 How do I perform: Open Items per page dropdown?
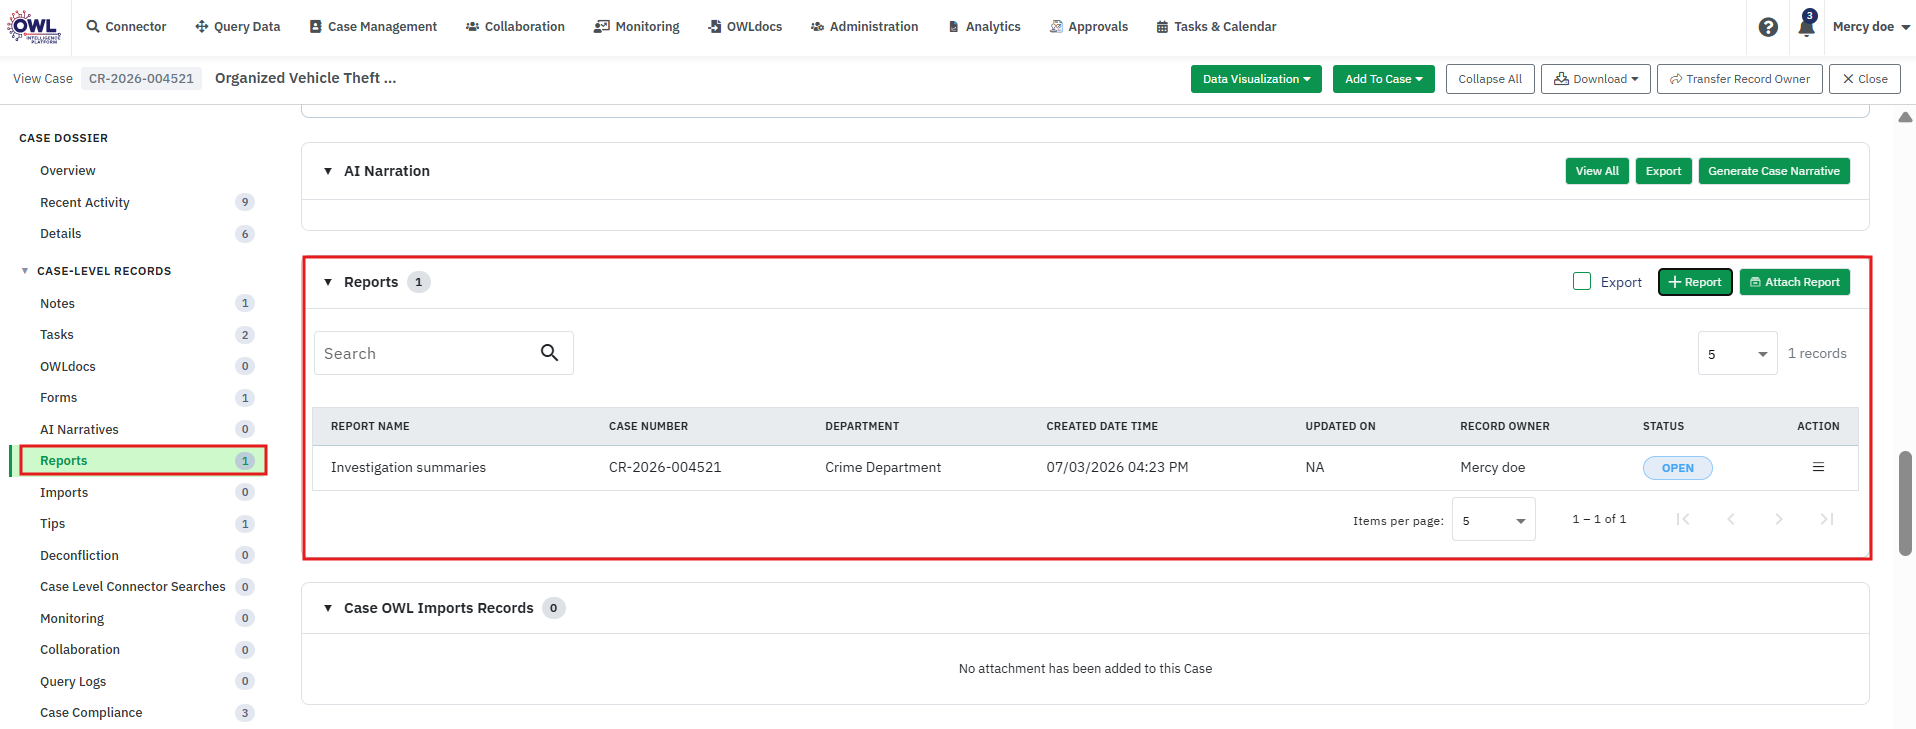[x=1493, y=519]
